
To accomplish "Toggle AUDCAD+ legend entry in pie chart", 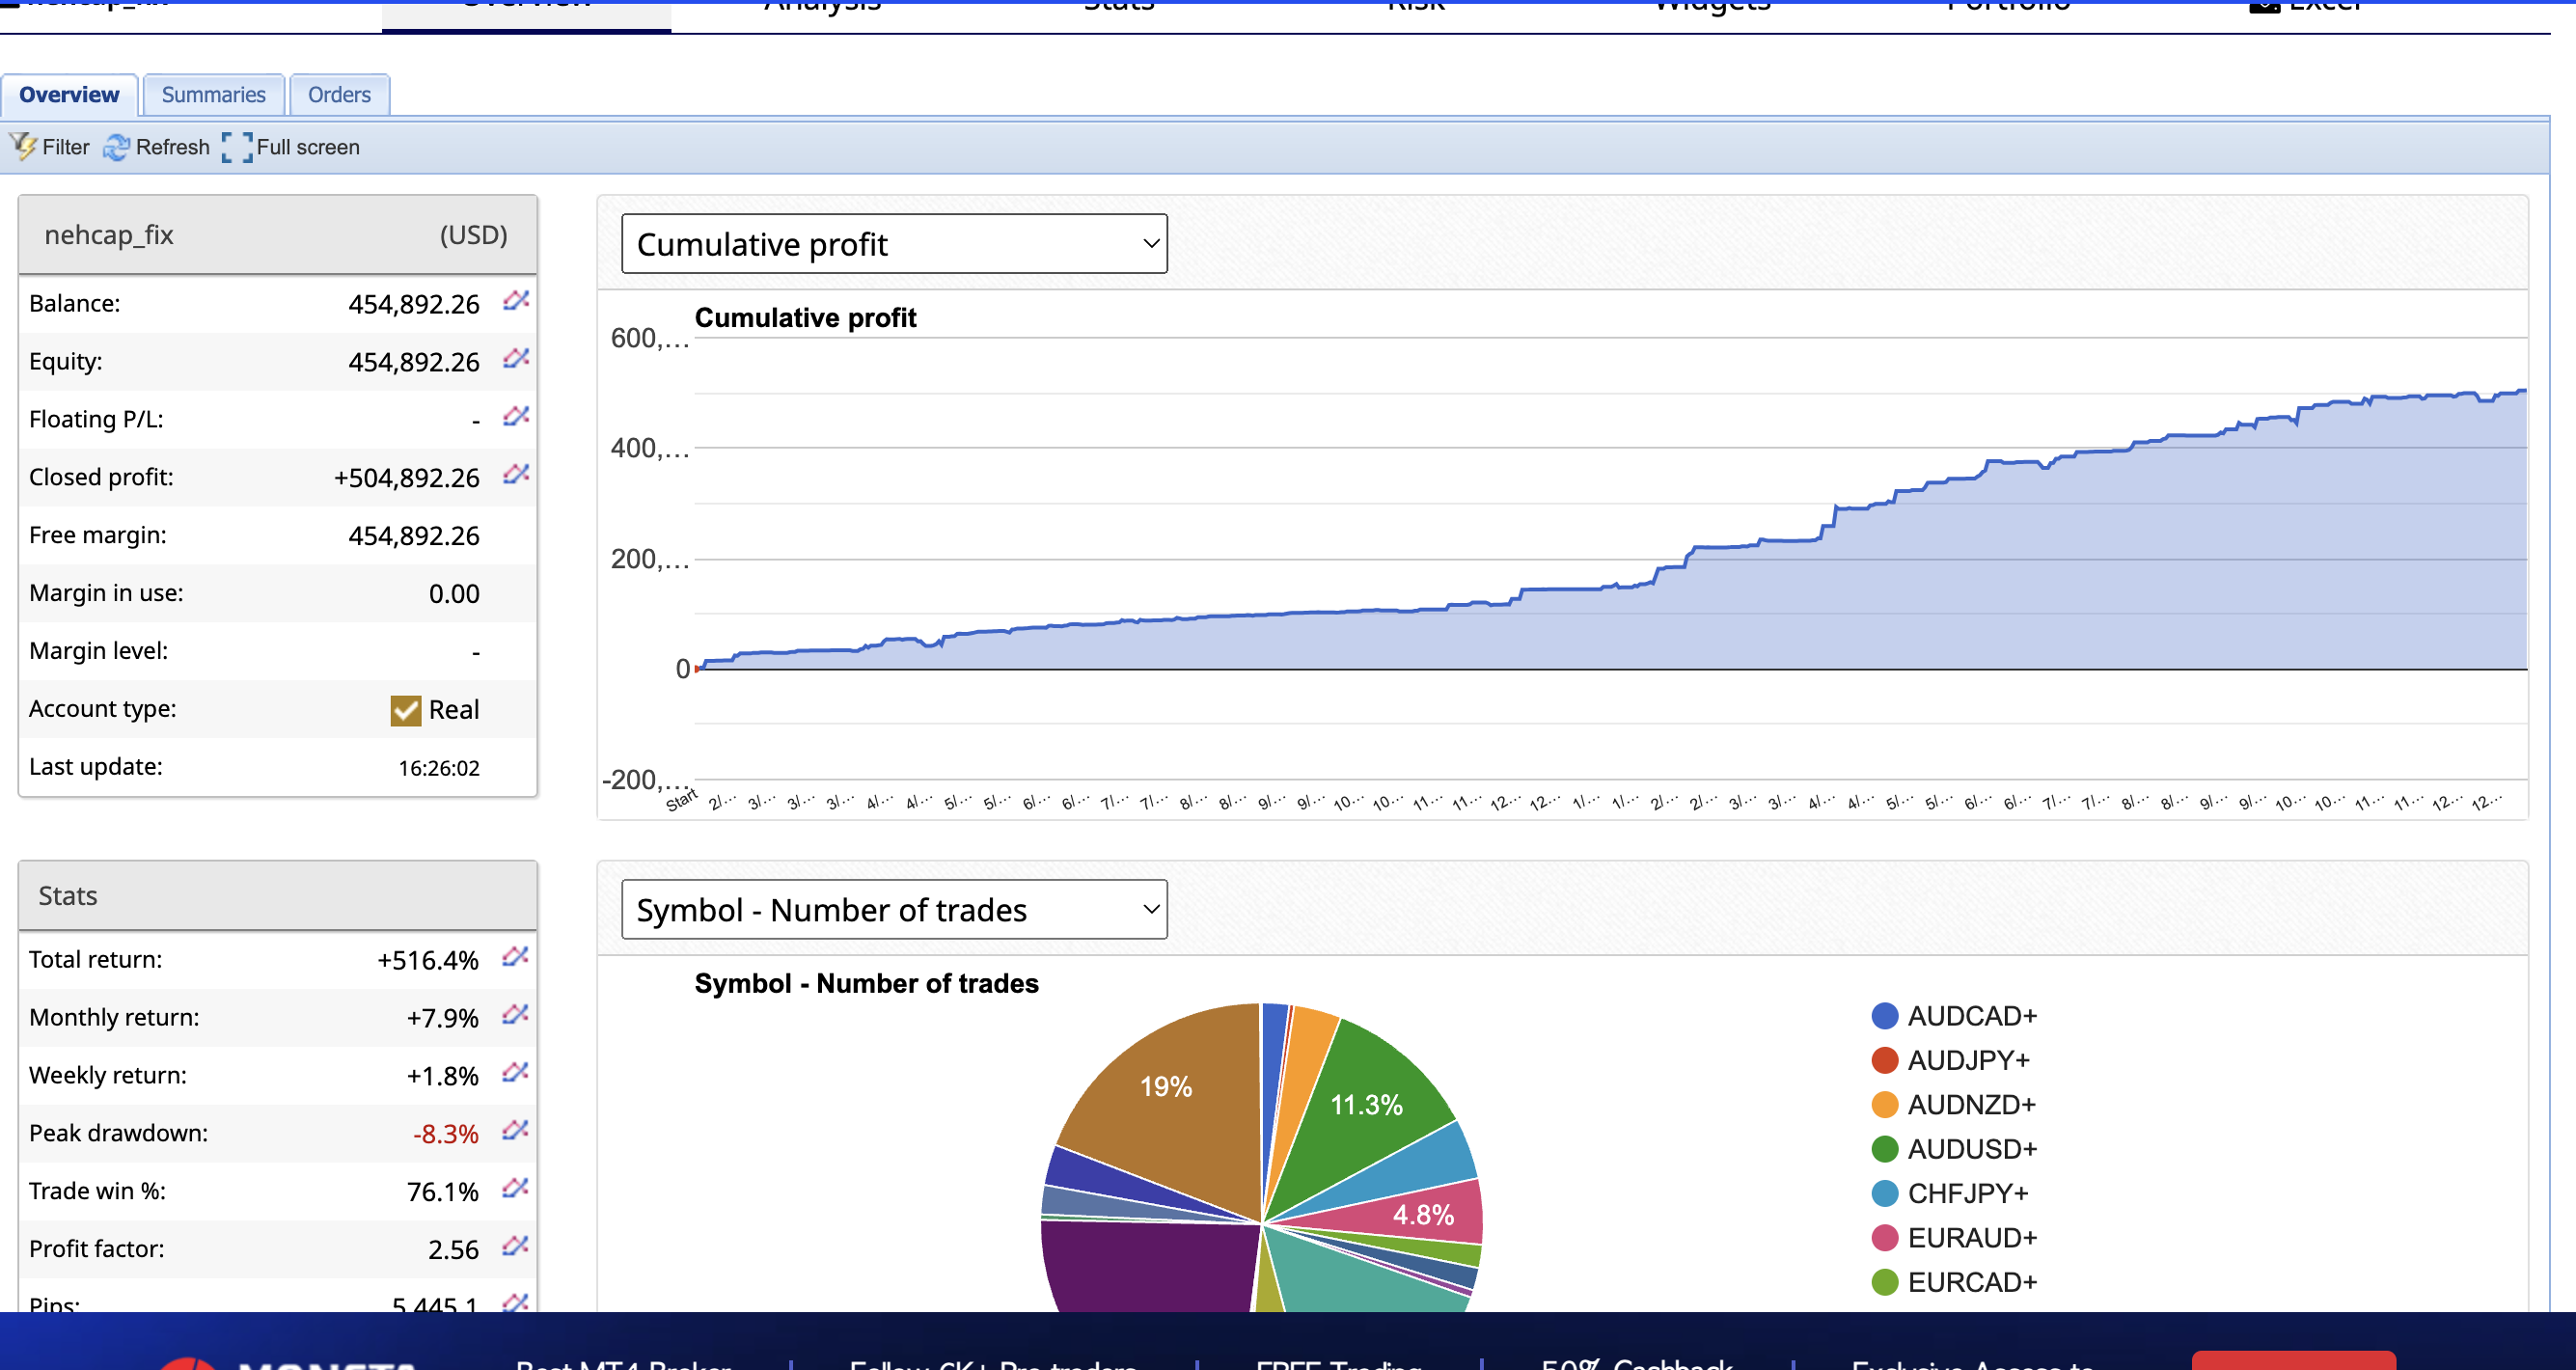I will pos(1953,1016).
